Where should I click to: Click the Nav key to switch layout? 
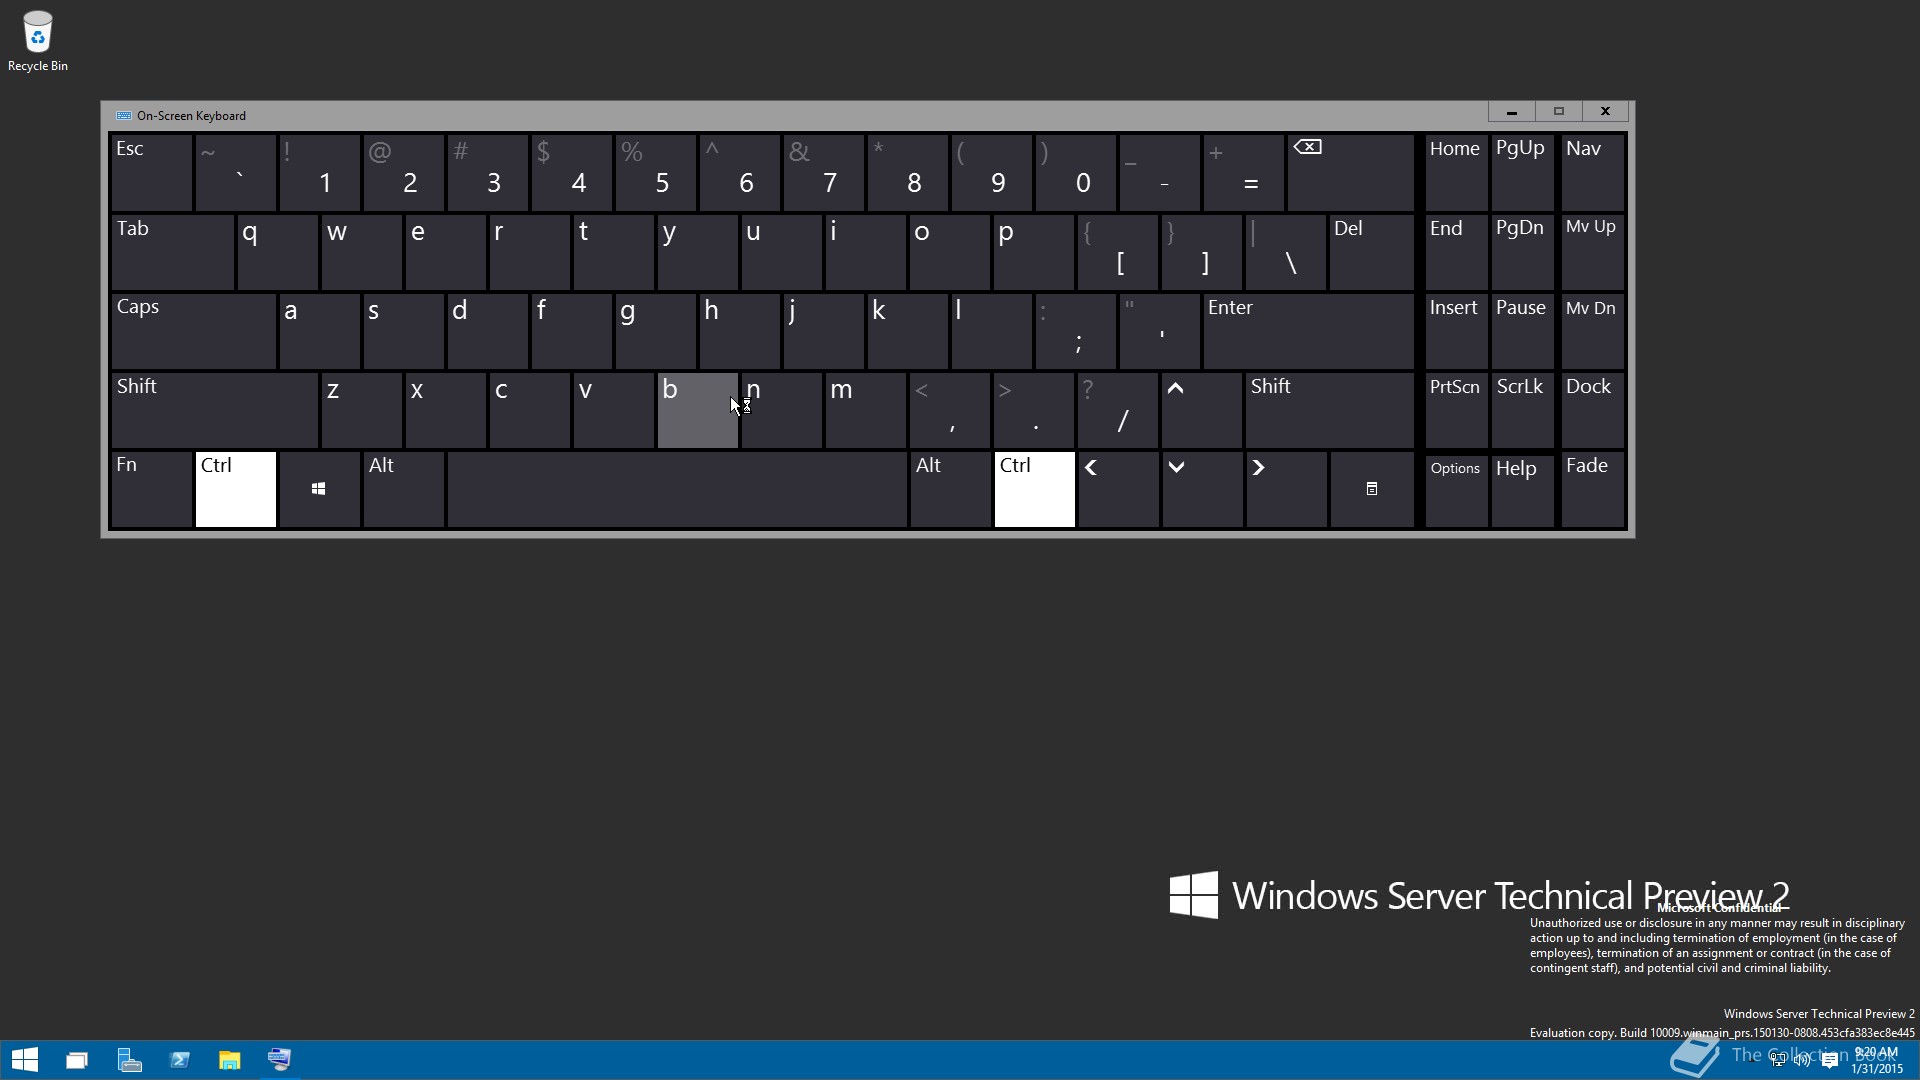1592,172
